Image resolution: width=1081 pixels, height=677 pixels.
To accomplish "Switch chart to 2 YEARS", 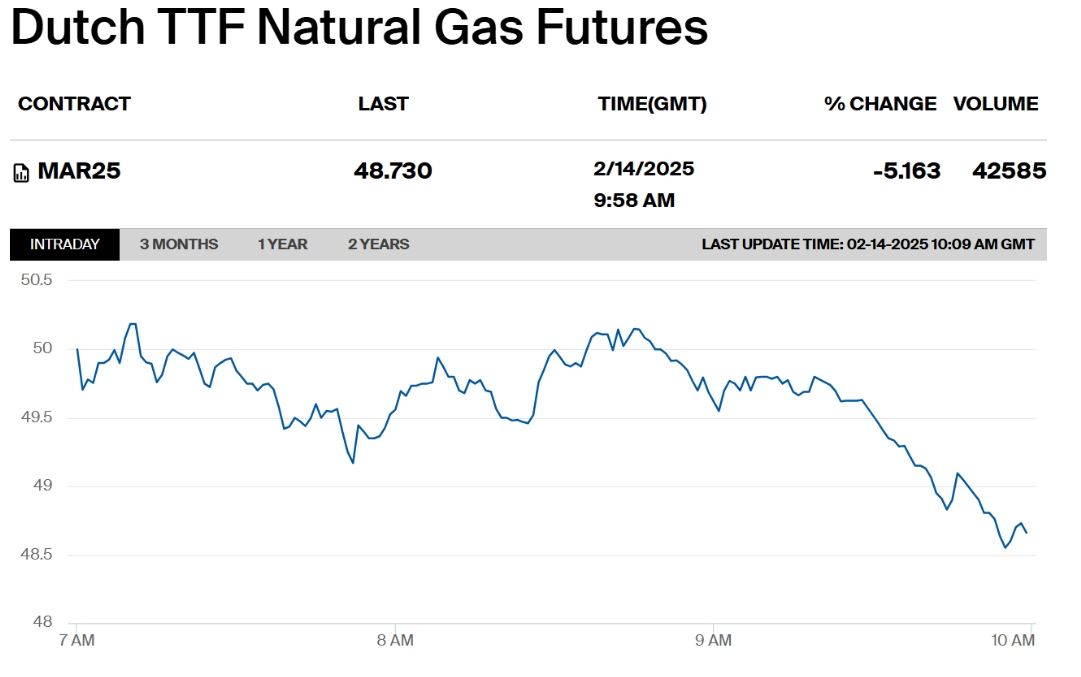I will point(378,244).
